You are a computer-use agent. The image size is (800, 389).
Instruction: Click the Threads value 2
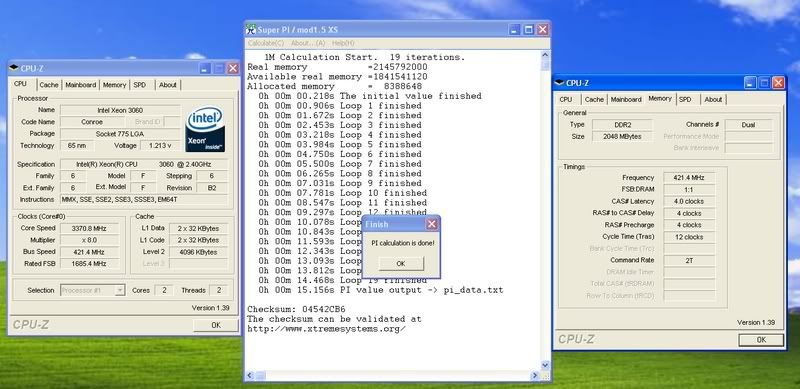click(x=218, y=290)
